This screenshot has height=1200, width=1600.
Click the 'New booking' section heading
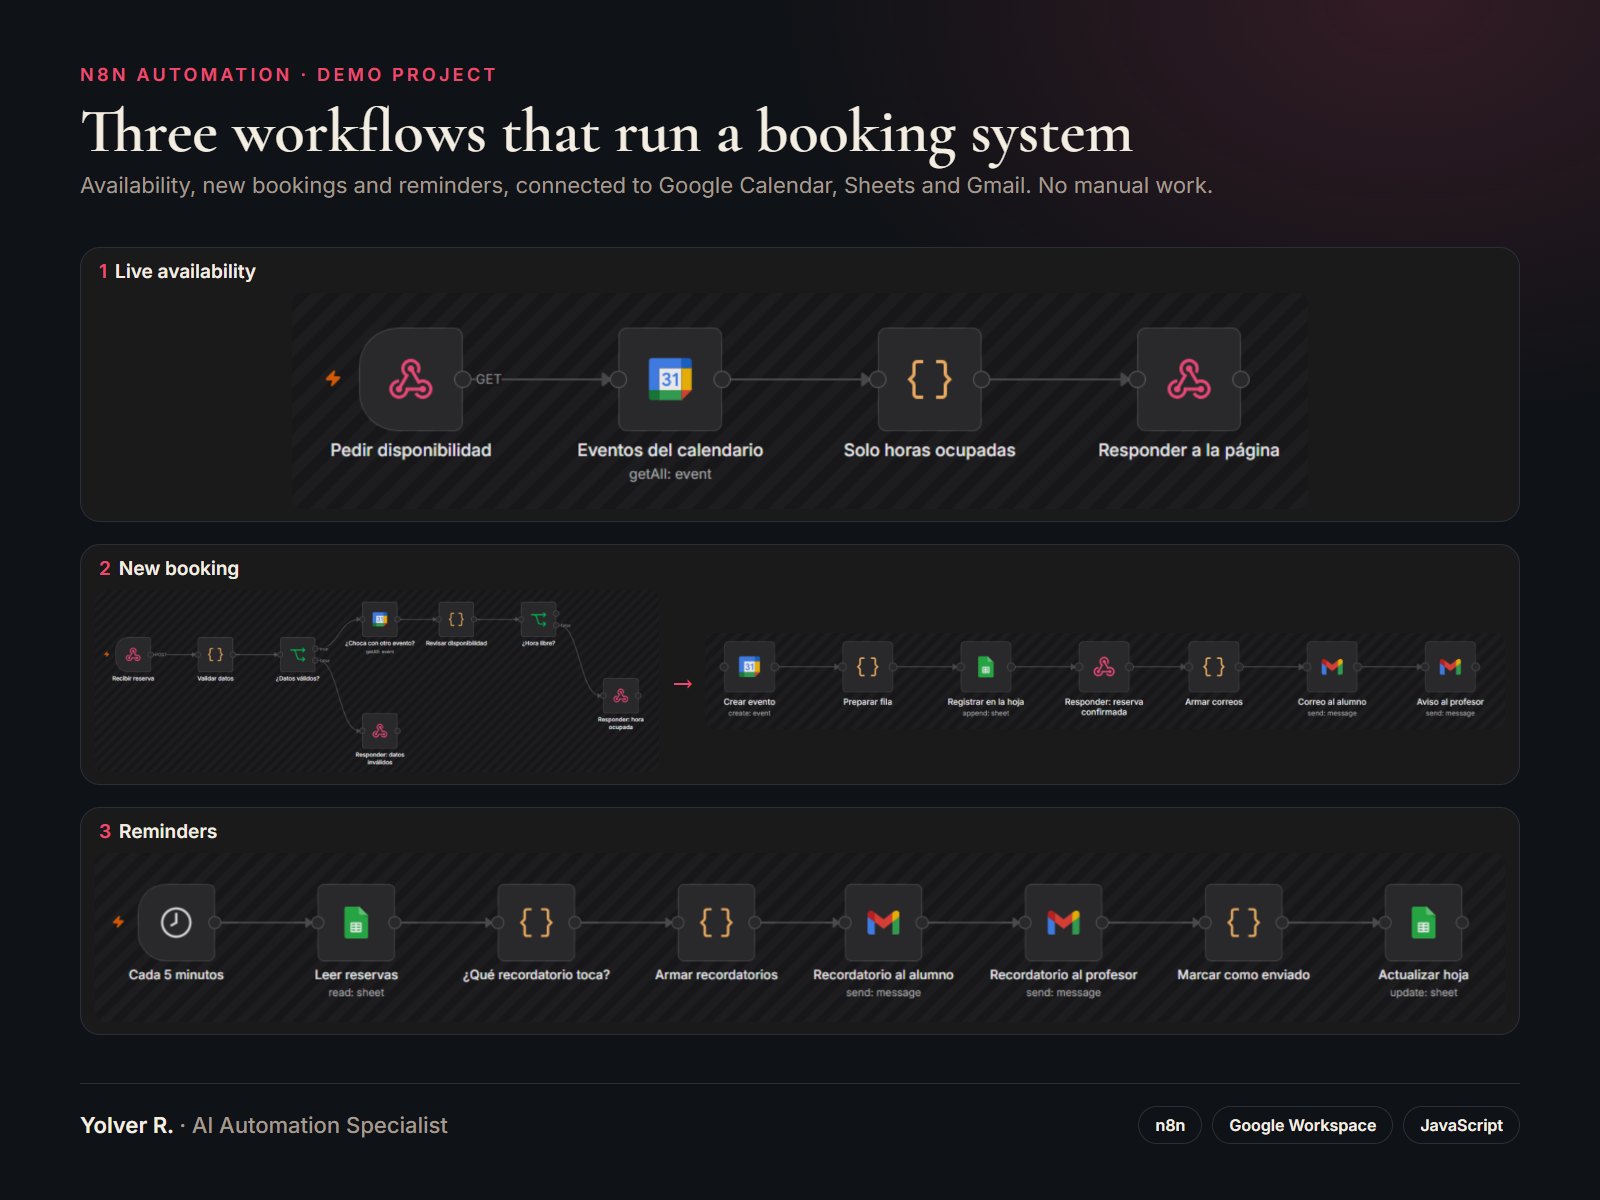179,568
